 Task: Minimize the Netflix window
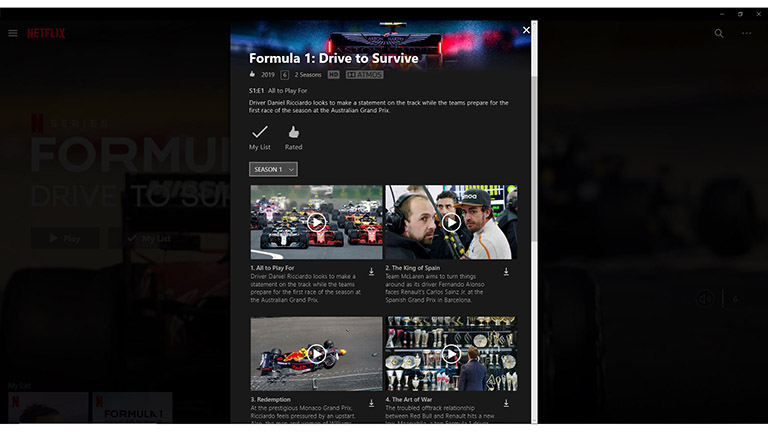721,14
